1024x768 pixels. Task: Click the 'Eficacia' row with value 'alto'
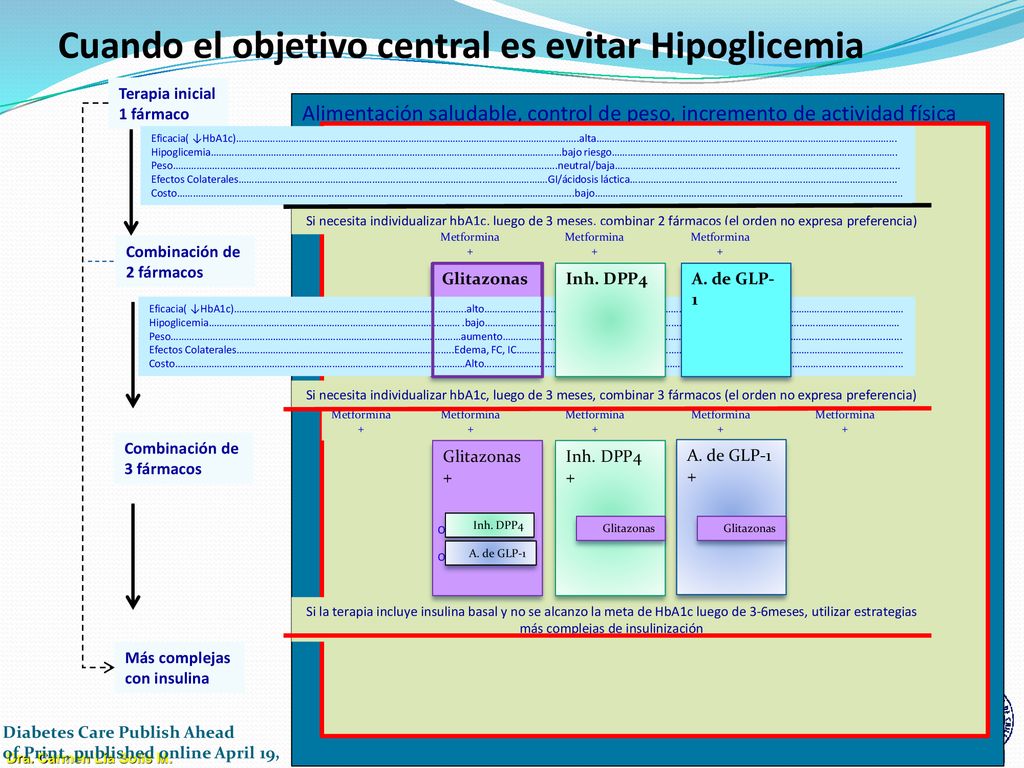tap(526, 309)
